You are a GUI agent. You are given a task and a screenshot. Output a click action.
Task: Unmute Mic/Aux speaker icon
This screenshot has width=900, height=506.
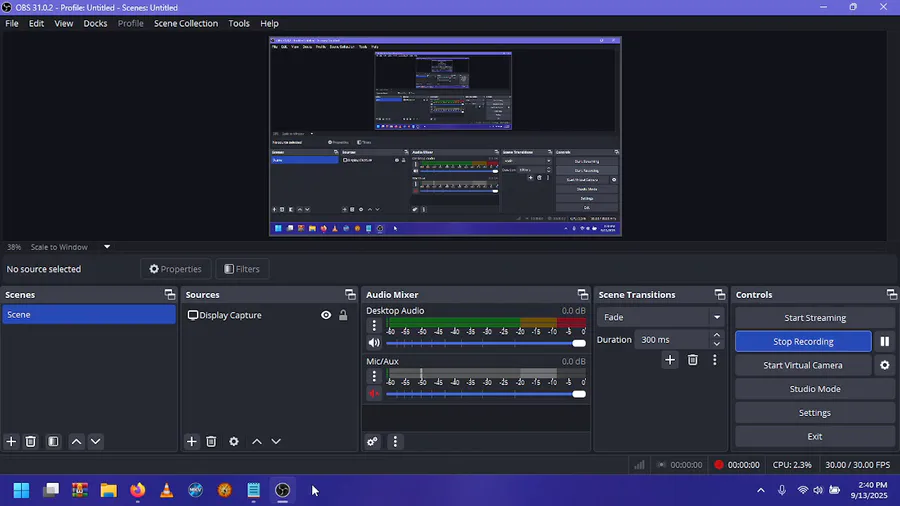[x=374, y=394]
